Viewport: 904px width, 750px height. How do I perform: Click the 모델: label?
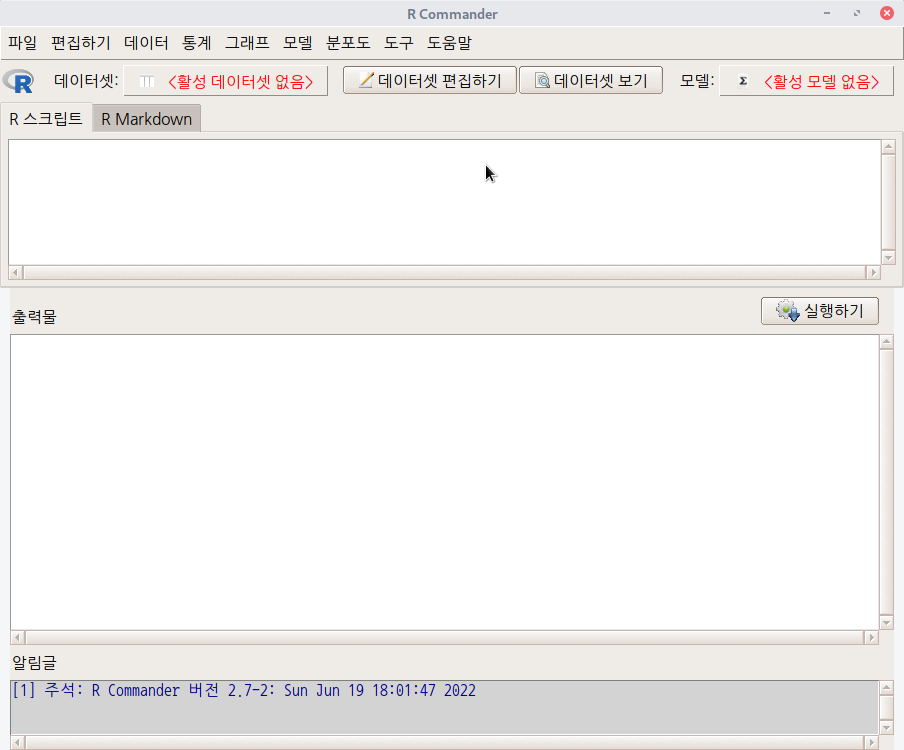[696, 81]
